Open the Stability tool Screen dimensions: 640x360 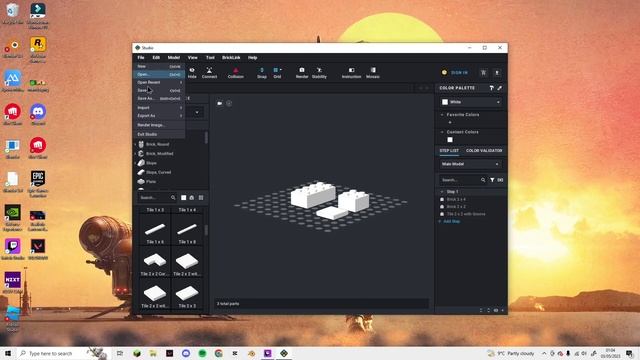(x=319, y=73)
